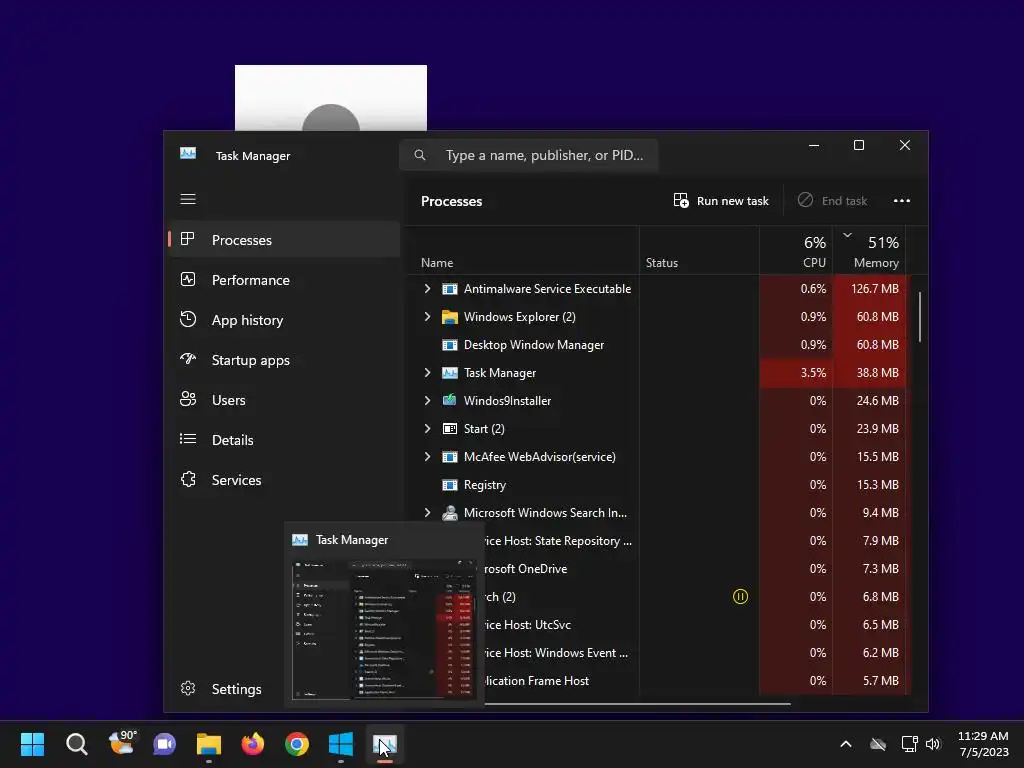Open the weather widget showing 90°
The height and width of the screenshot is (768, 1024).
coord(121,743)
